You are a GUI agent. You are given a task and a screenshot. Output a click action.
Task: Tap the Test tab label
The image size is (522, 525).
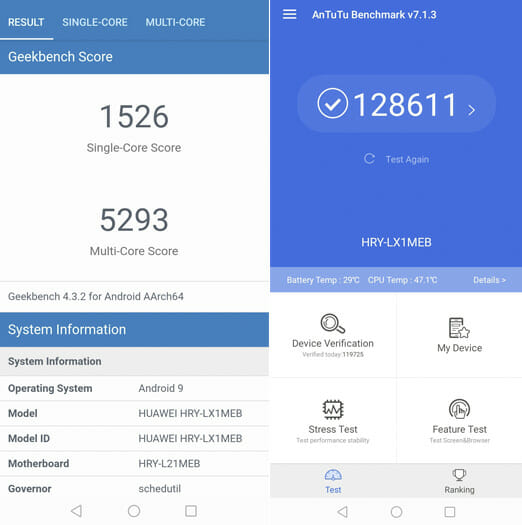[333, 490]
